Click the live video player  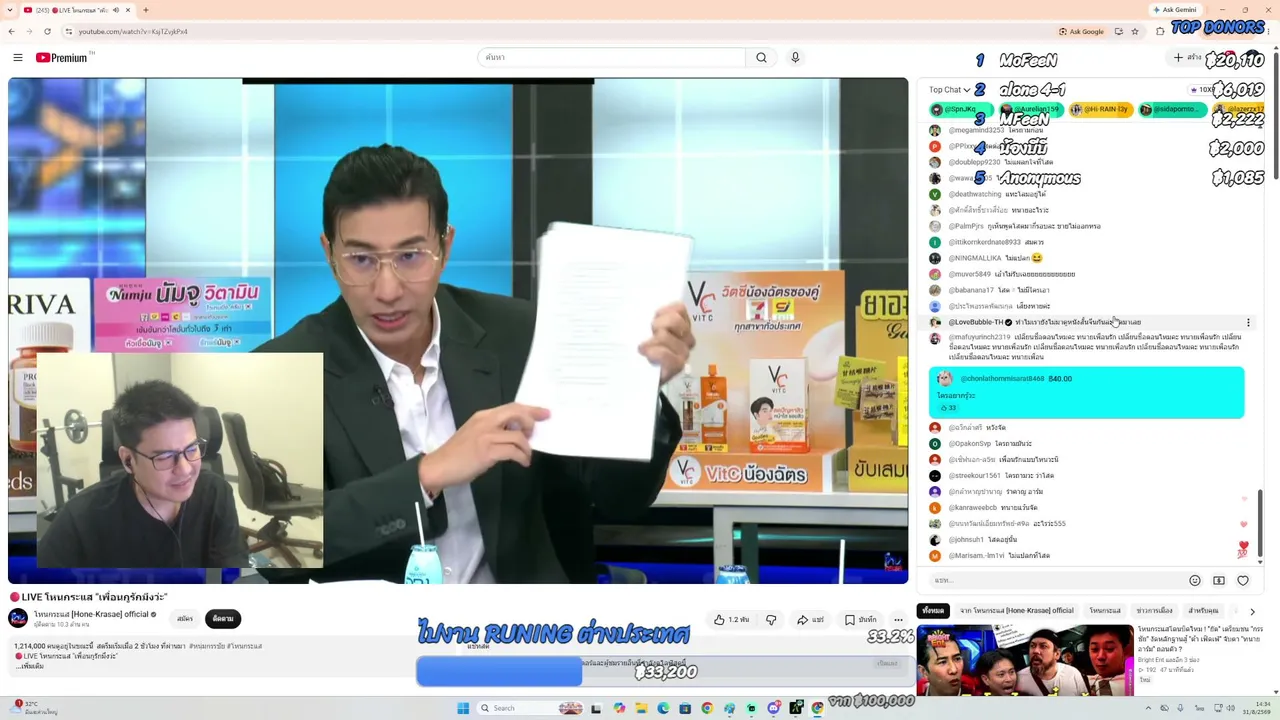(458, 330)
